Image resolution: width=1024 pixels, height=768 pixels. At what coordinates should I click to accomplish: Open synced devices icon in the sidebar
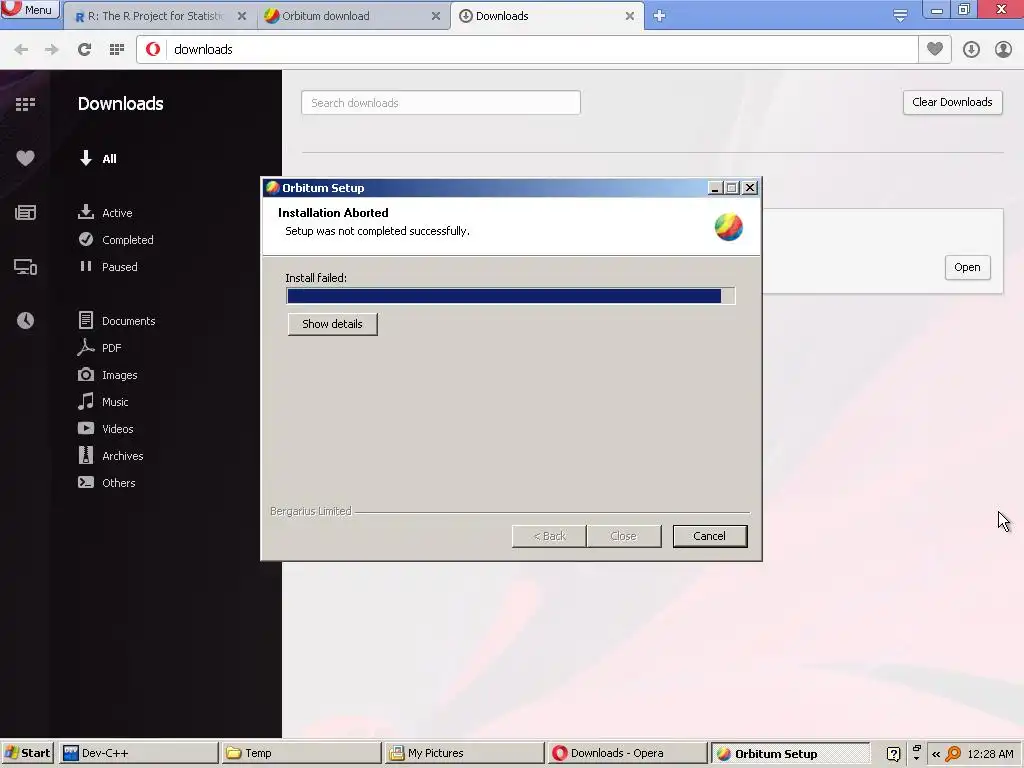pyautogui.click(x=25, y=266)
